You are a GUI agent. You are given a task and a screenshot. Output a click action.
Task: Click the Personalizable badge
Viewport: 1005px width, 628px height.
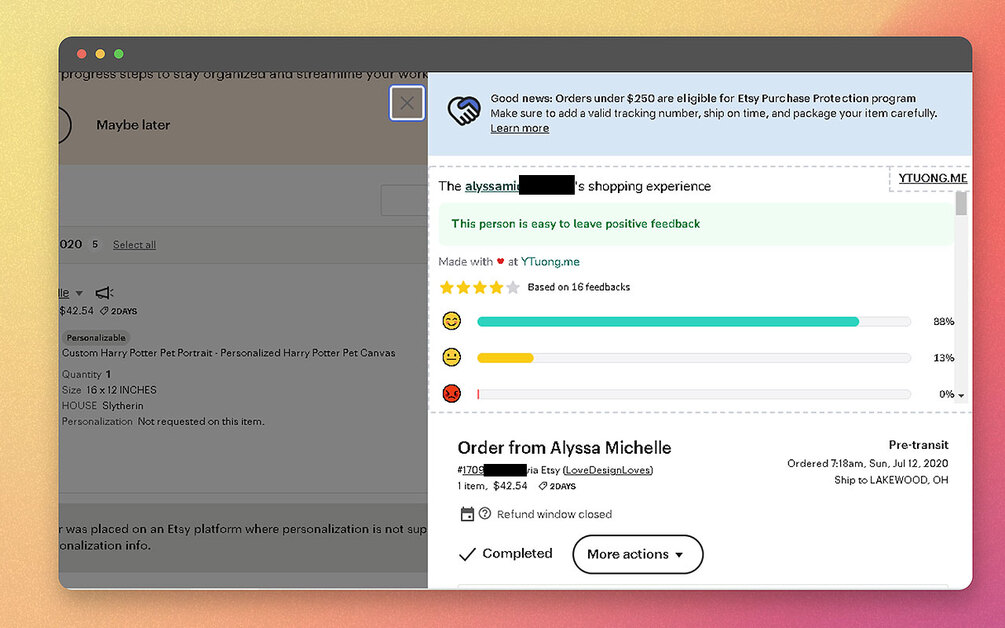click(x=96, y=338)
